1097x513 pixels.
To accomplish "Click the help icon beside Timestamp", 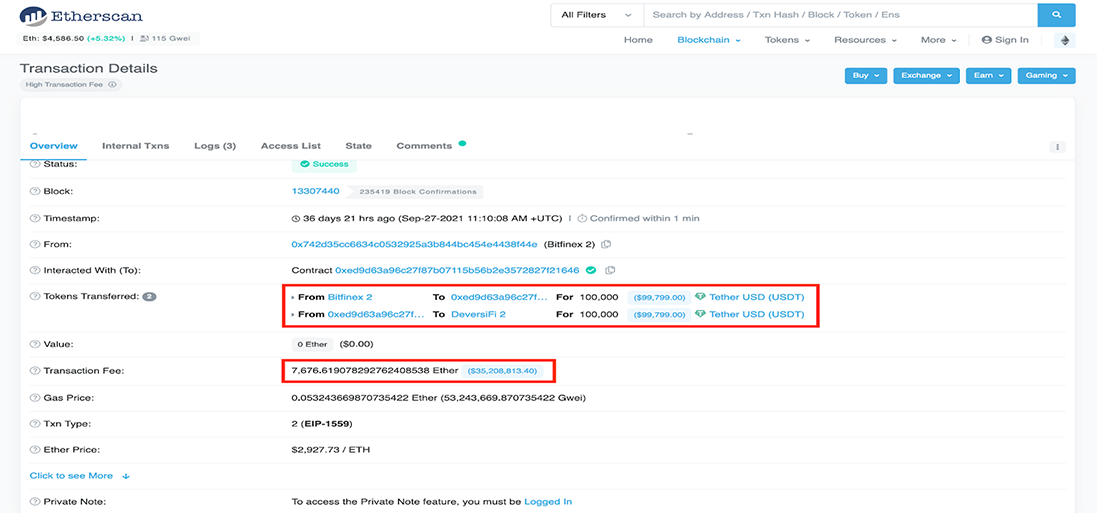I will point(34,218).
